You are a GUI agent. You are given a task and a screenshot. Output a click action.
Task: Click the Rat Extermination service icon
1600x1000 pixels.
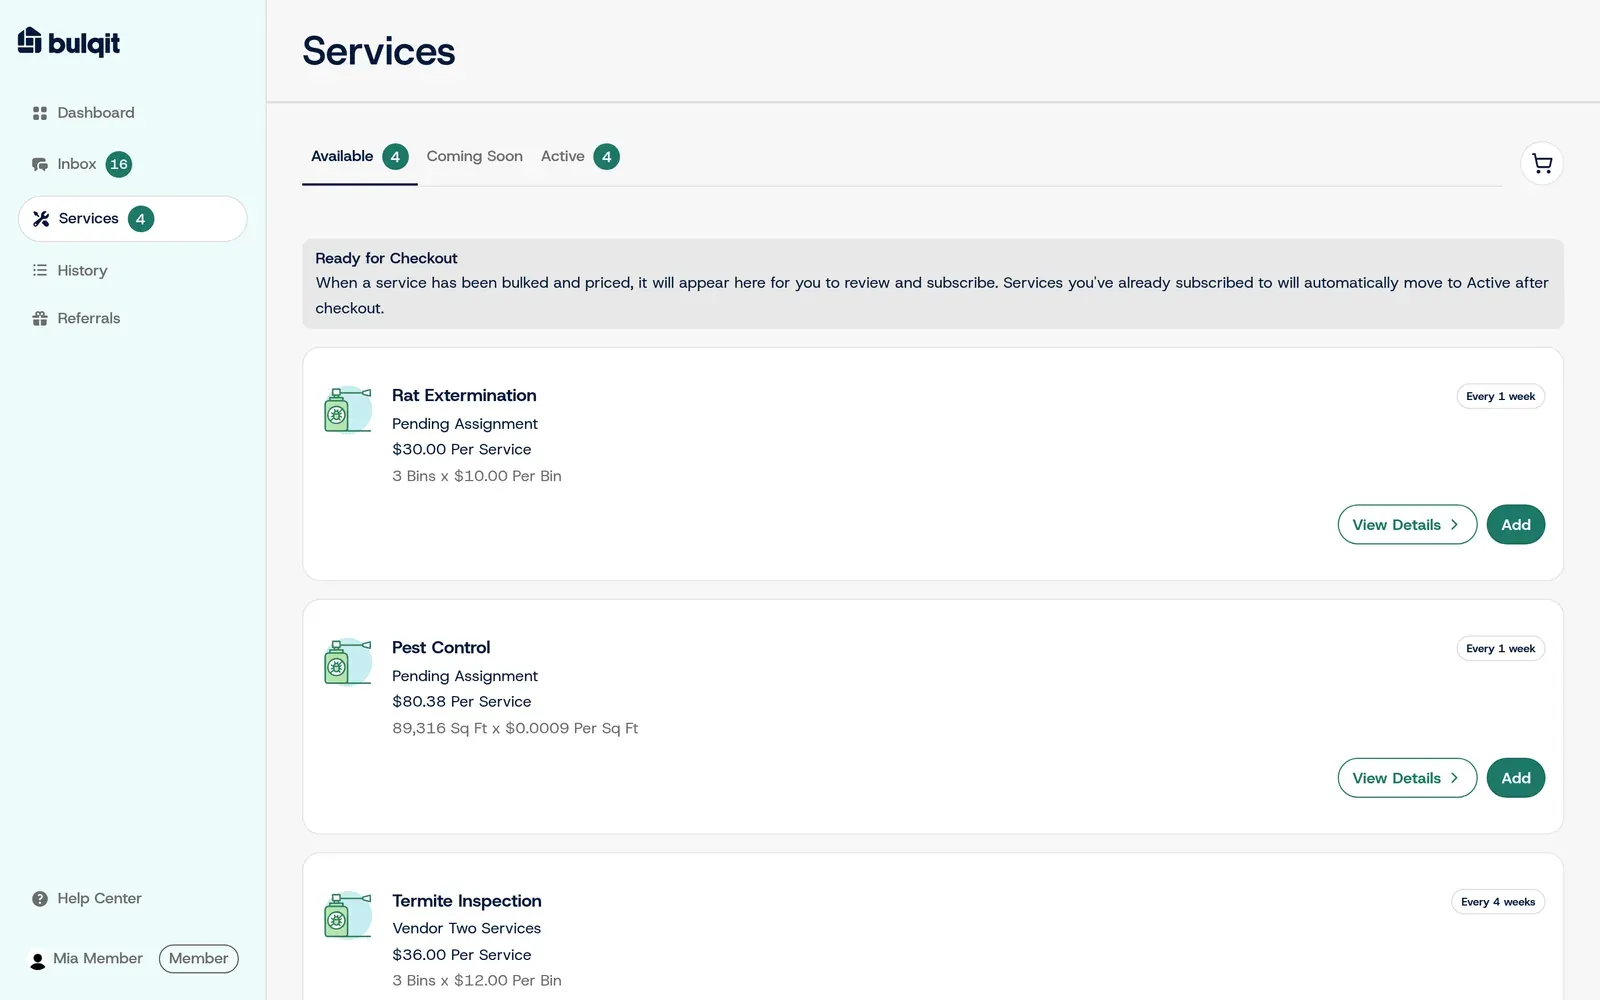tap(347, 410)
